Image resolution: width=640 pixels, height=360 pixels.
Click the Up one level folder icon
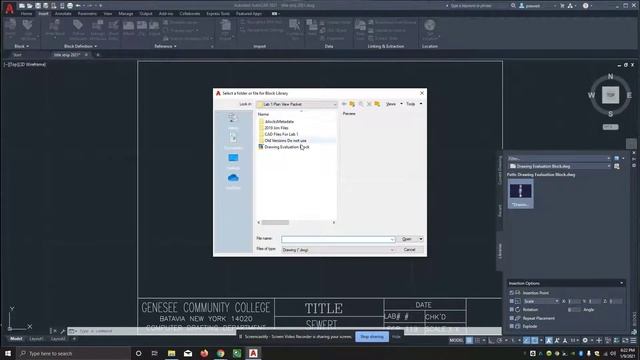352,104
